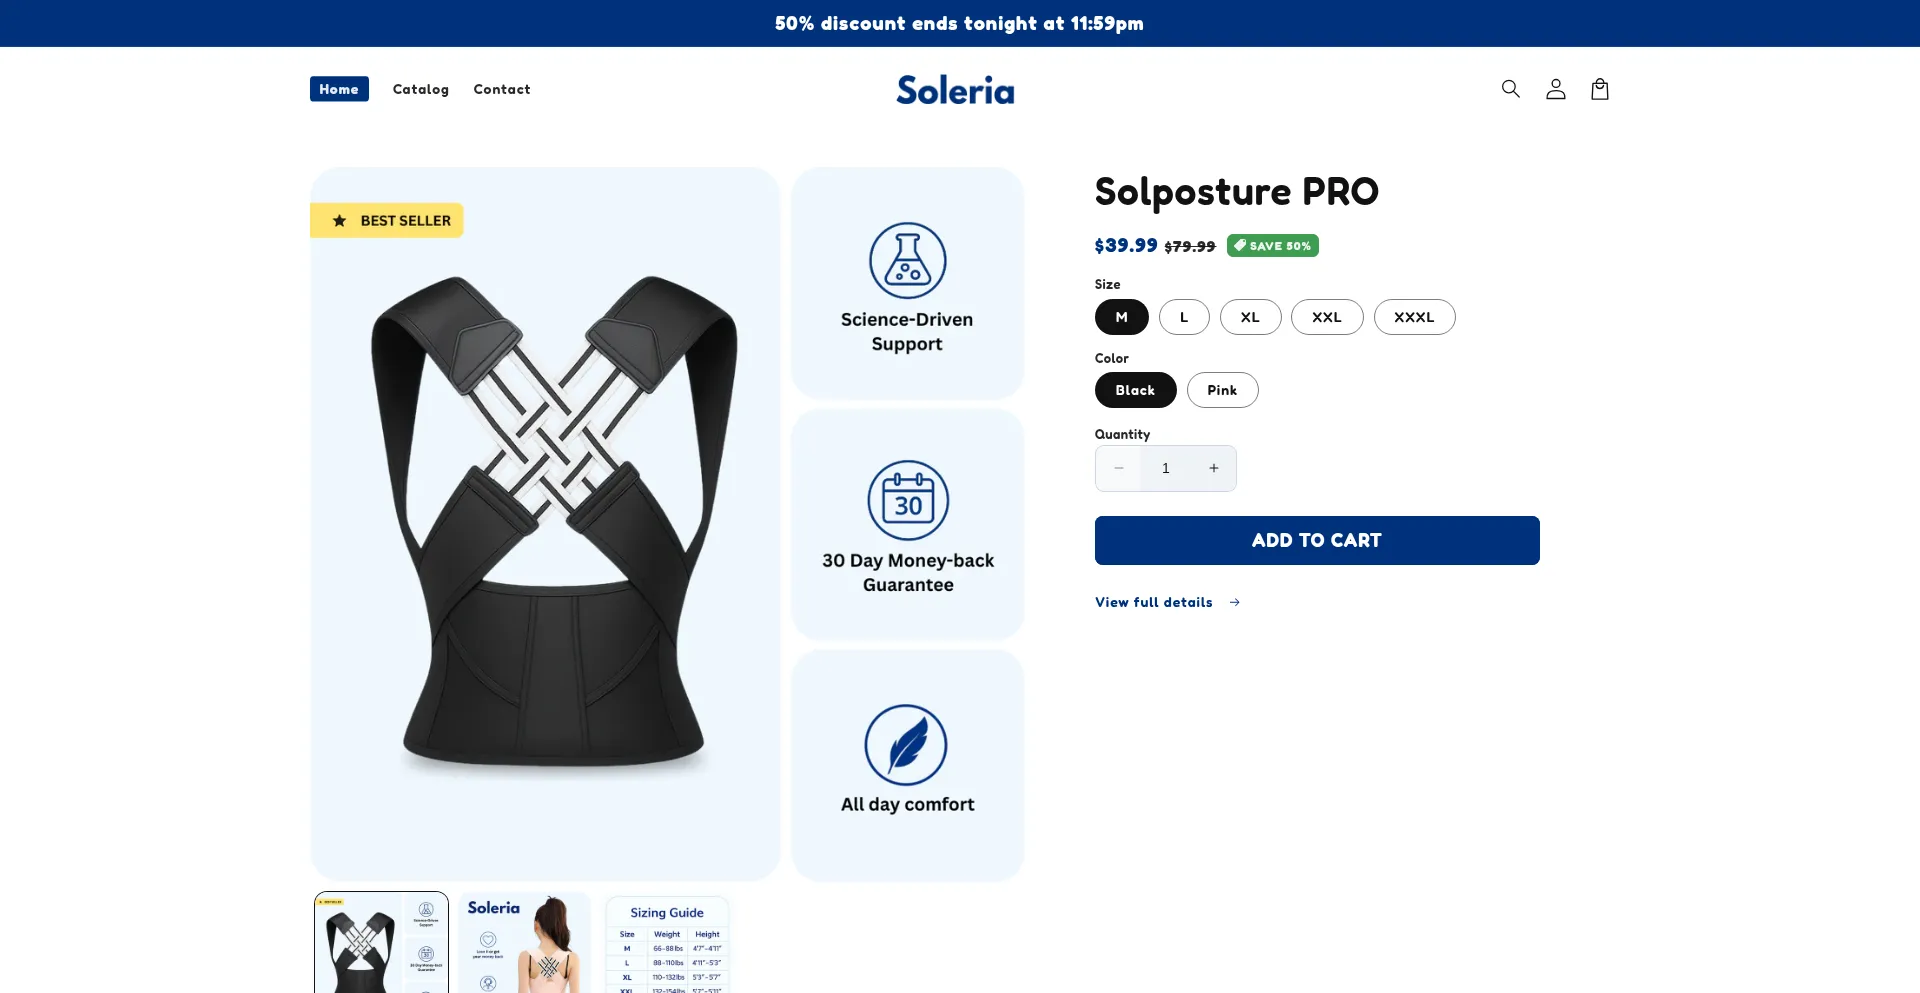
Task: Select size XXL option
Action: tap(1327, 317)
